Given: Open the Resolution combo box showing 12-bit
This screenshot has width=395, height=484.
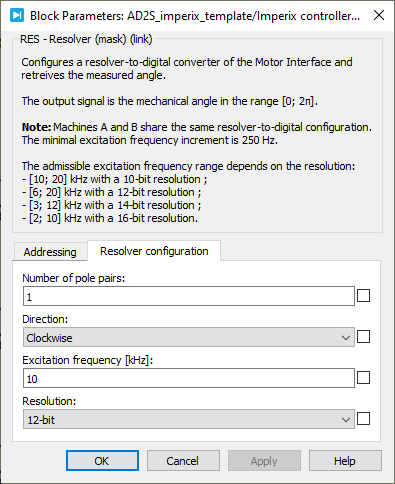Looking at the screenshot, I should click(x=189, y=419).
